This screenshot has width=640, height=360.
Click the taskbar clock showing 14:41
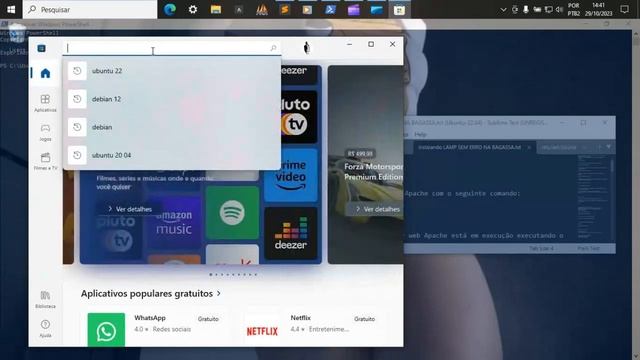598,9
